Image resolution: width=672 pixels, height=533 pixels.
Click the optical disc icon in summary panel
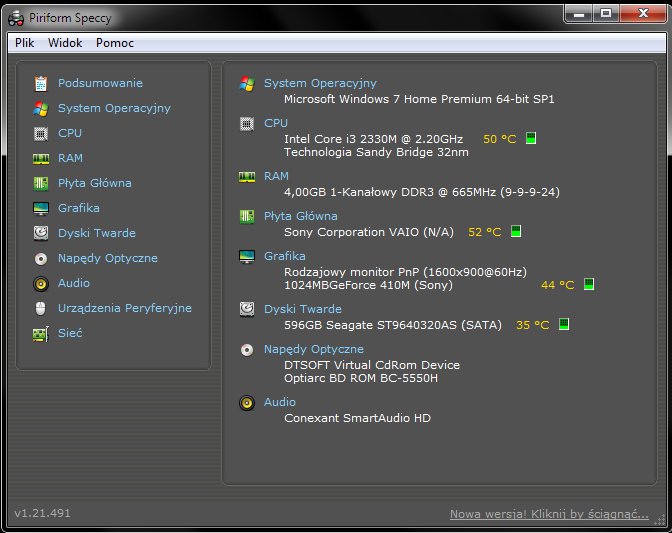pos(247,350)
